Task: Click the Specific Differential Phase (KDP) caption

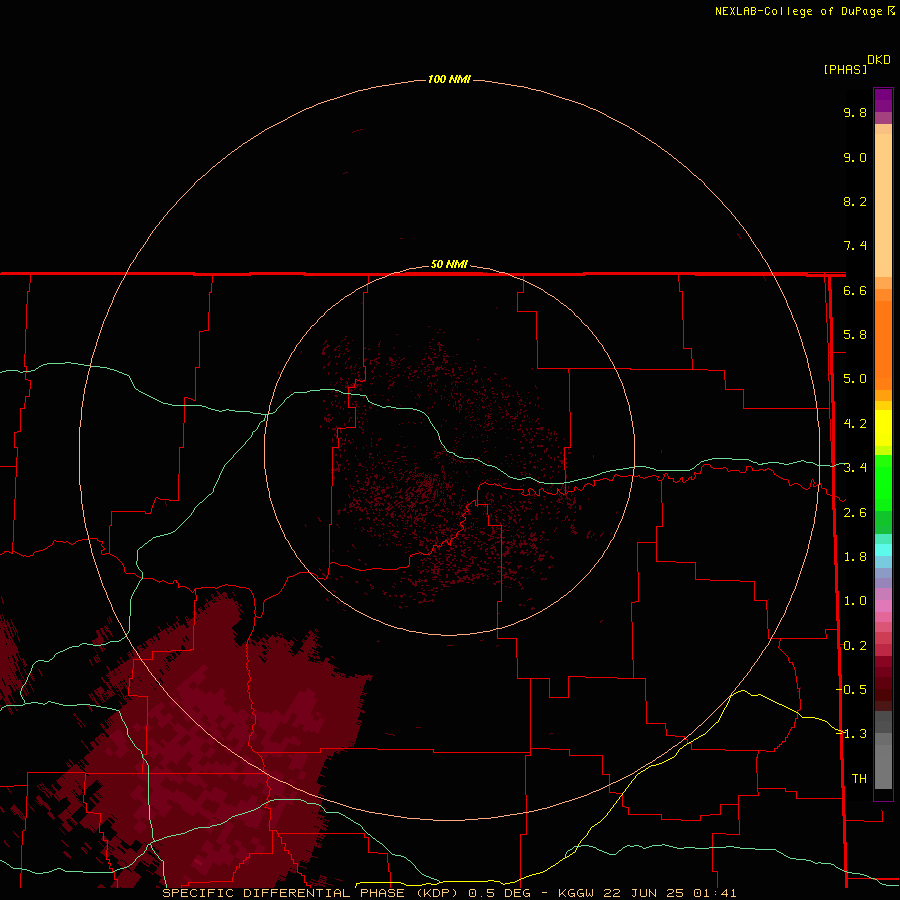Action: click(x=449, y=893)
